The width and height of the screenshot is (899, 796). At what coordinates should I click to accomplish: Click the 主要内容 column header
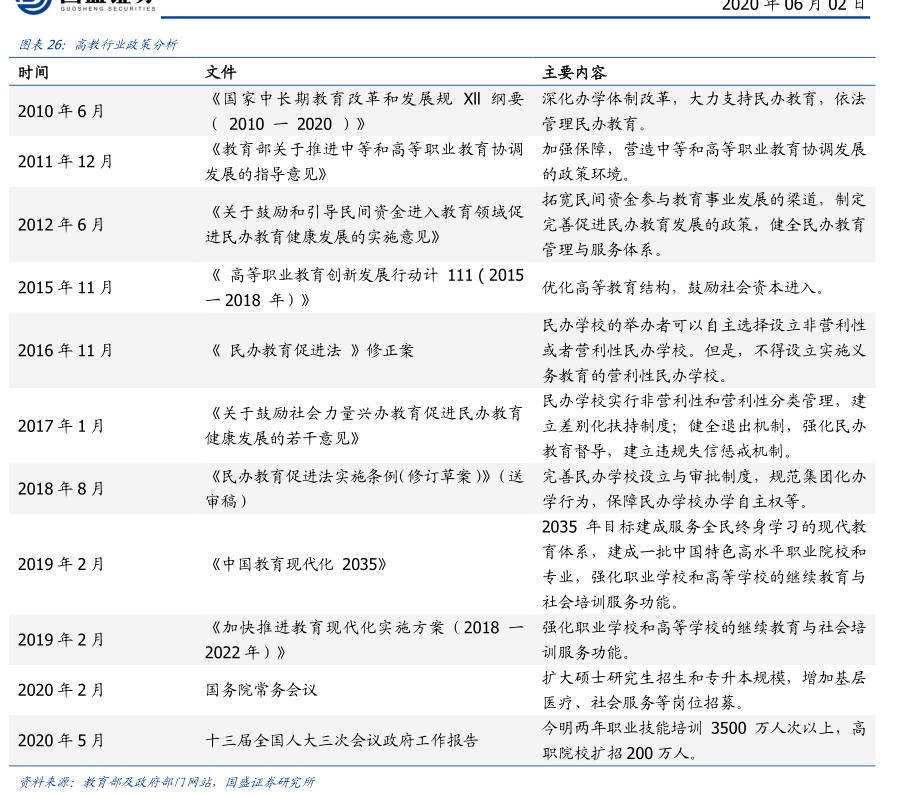tap(574, 73)
